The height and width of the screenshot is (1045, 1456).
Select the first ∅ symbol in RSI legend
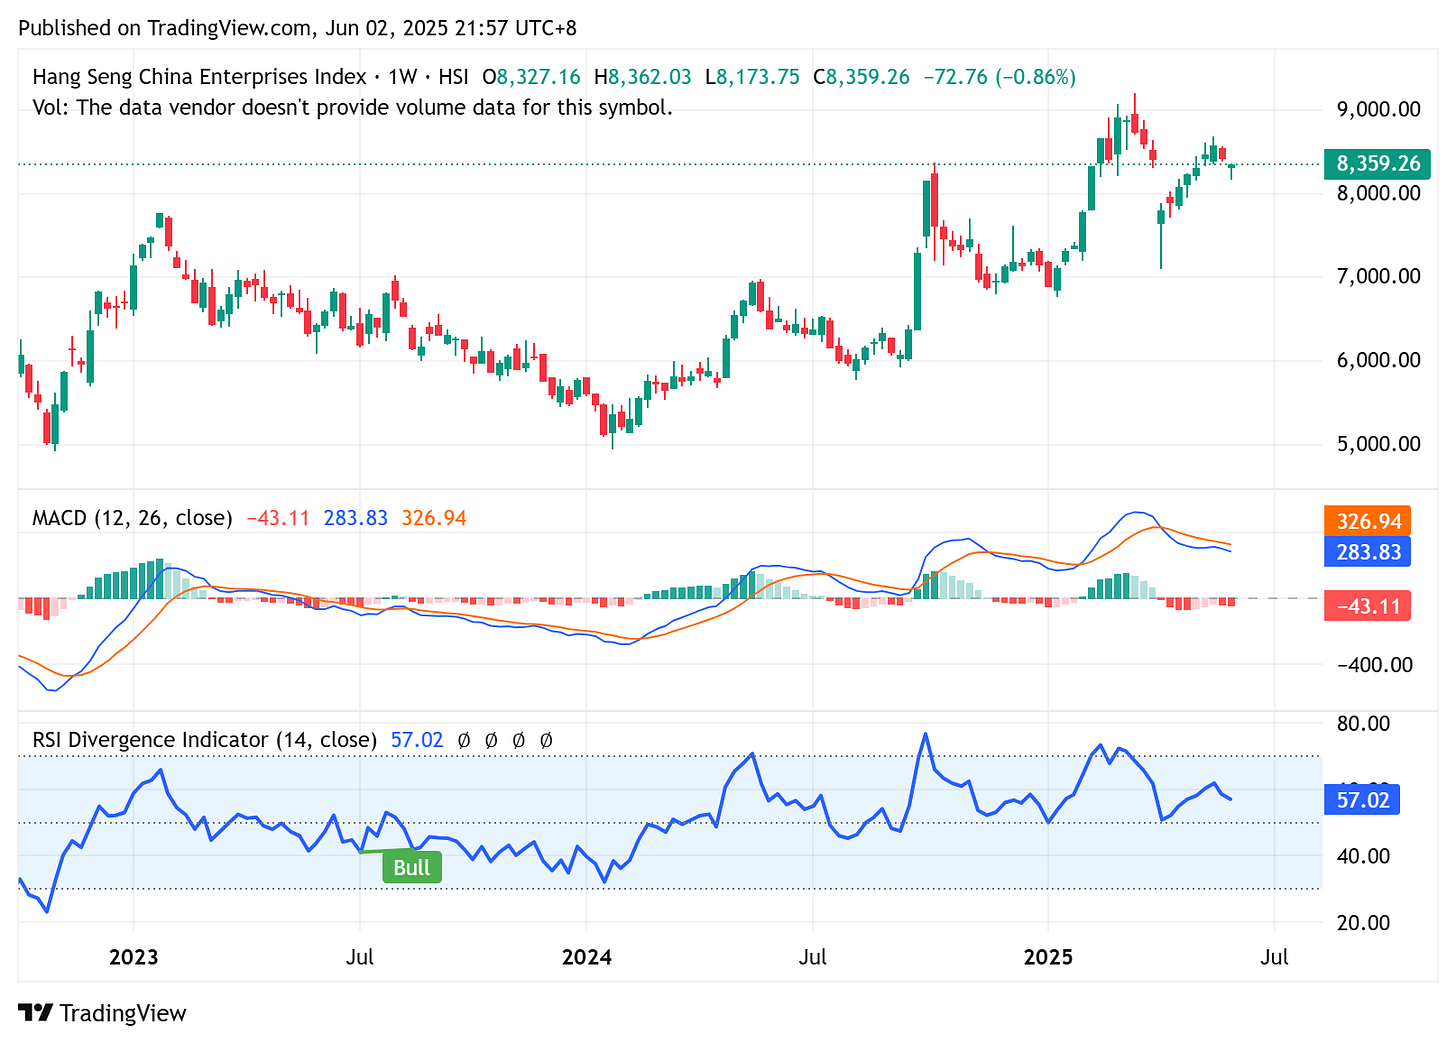pyautogui.click(x=463, y=740)
